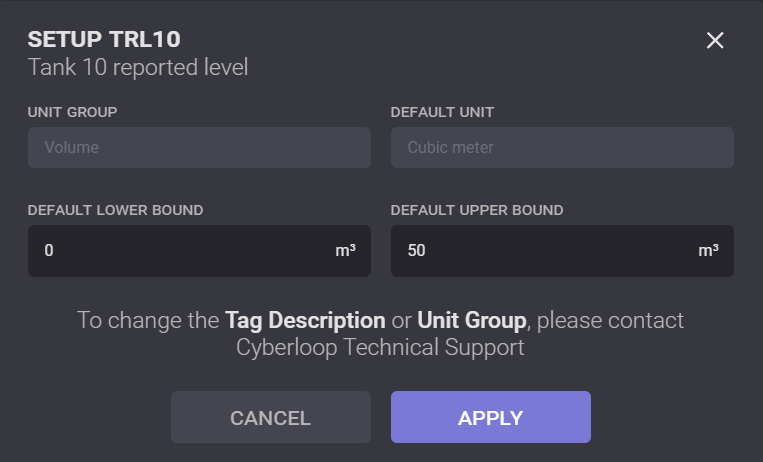Click the SETUP TRL10 dialog title
Image resolution: width=763 pixels, height=462 pixels.
[x=103, y=40]
